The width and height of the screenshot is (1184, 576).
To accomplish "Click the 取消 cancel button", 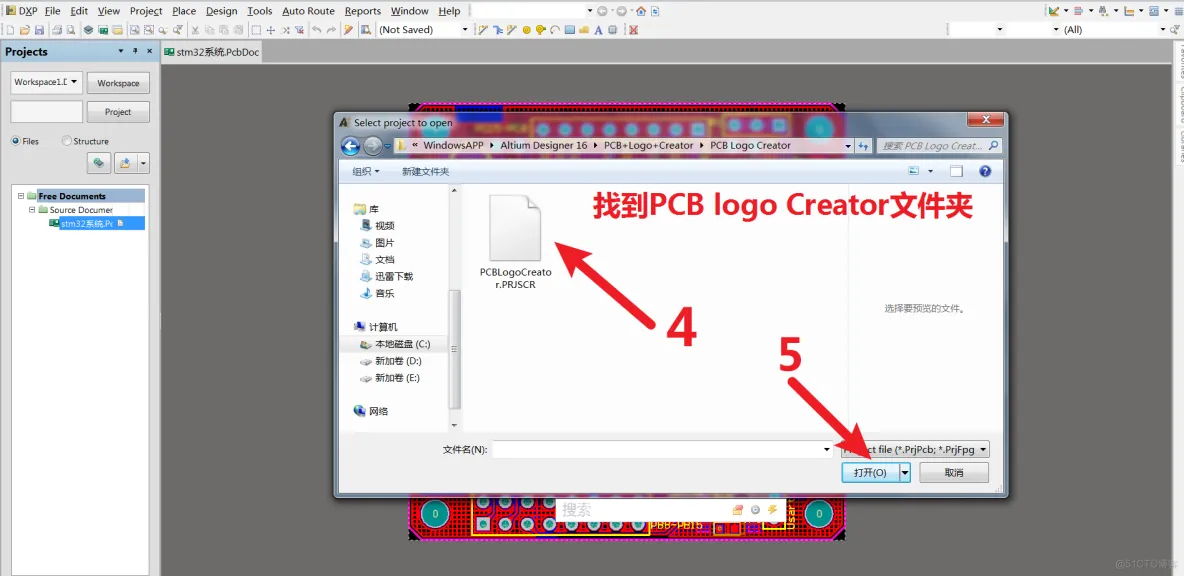I will coord(954,473).
